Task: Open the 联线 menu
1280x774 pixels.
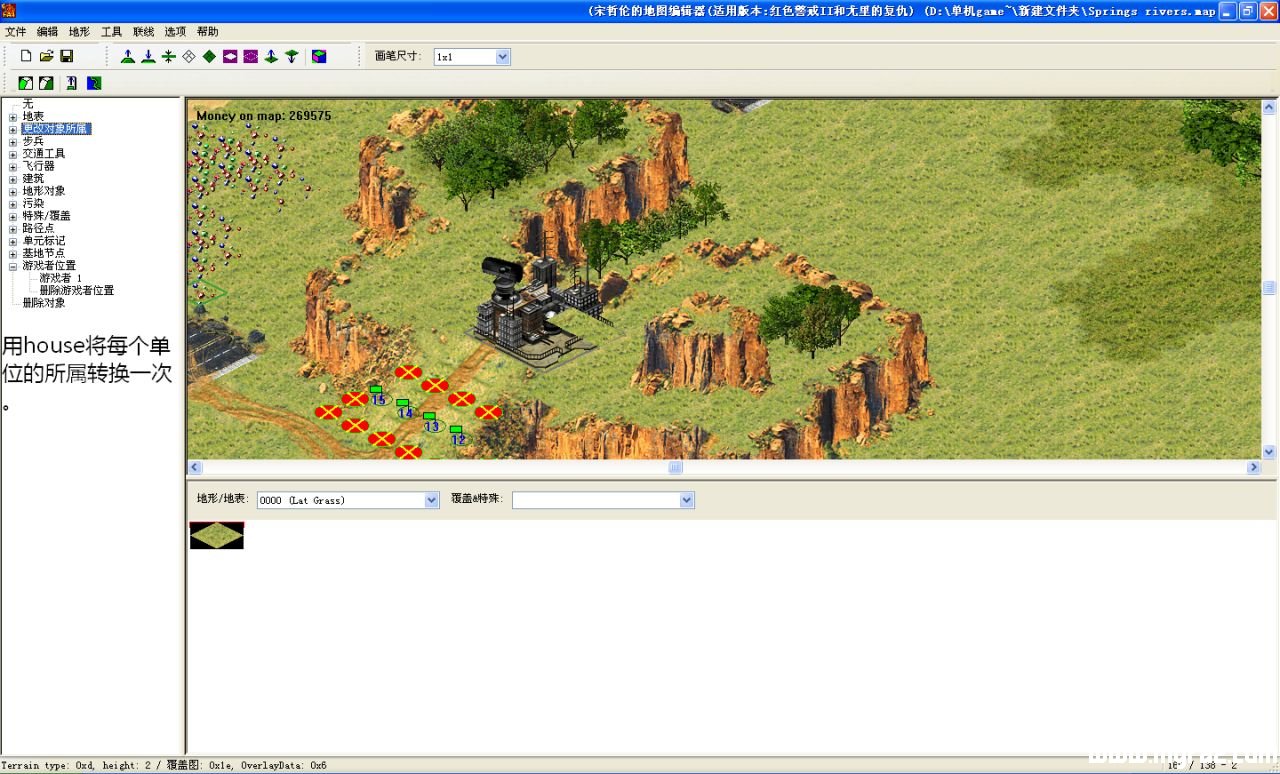Action: pyautogui.click(x=144, y=32)
